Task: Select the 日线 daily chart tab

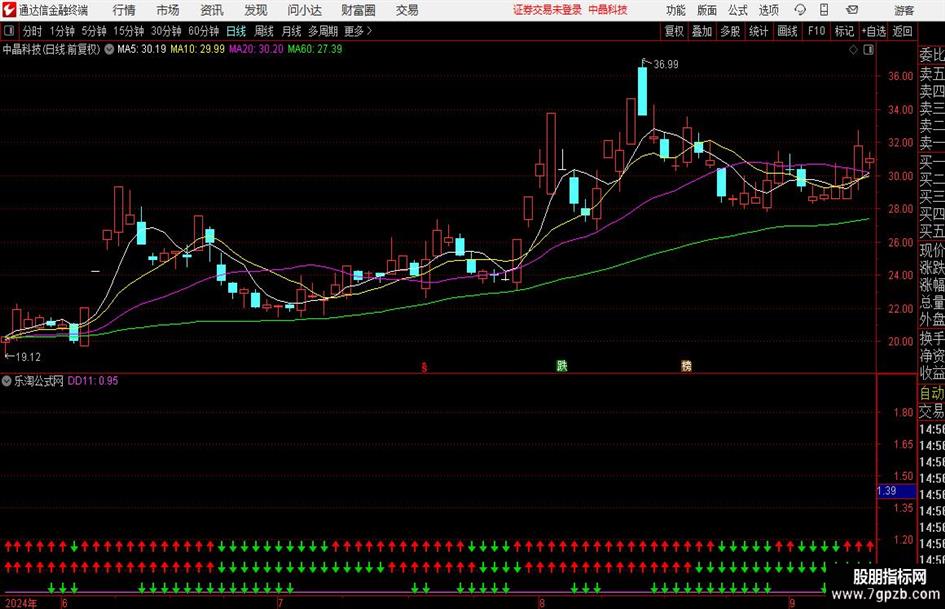Action: tap(236, 31)
